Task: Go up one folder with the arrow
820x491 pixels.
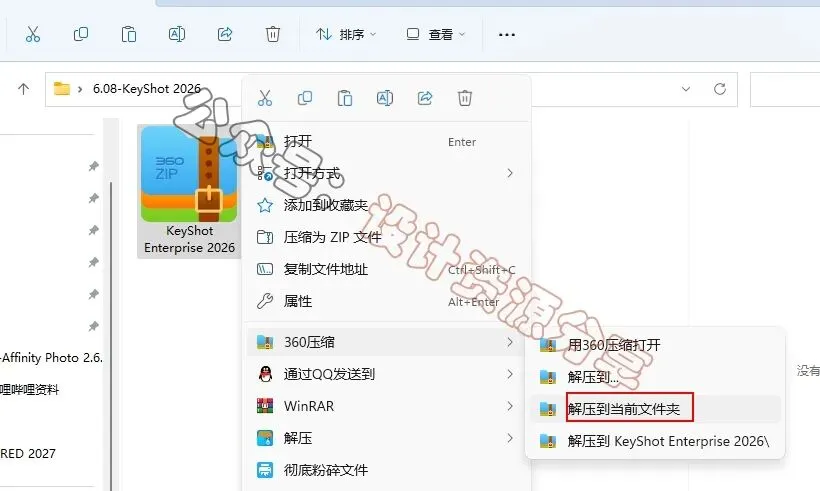Action: point(23,89)
